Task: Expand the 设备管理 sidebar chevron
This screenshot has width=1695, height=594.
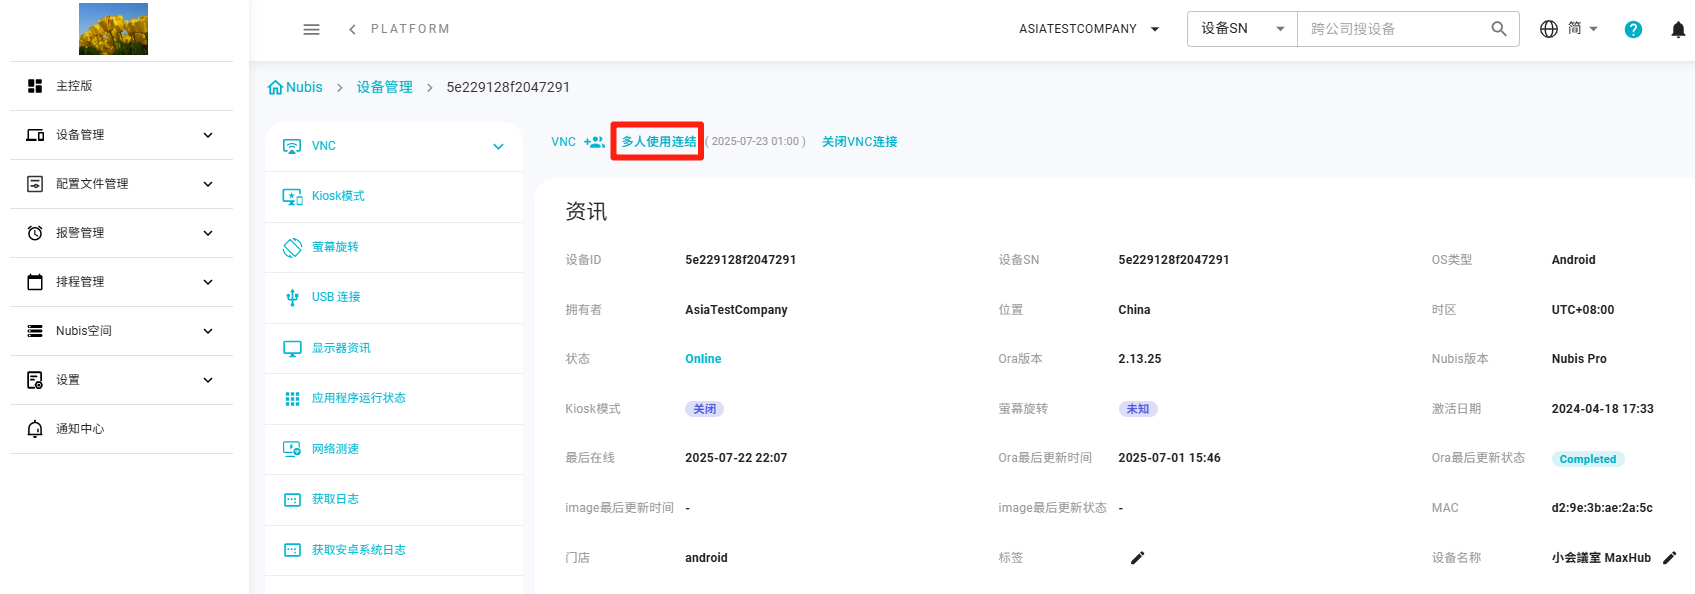Action: 208,135
